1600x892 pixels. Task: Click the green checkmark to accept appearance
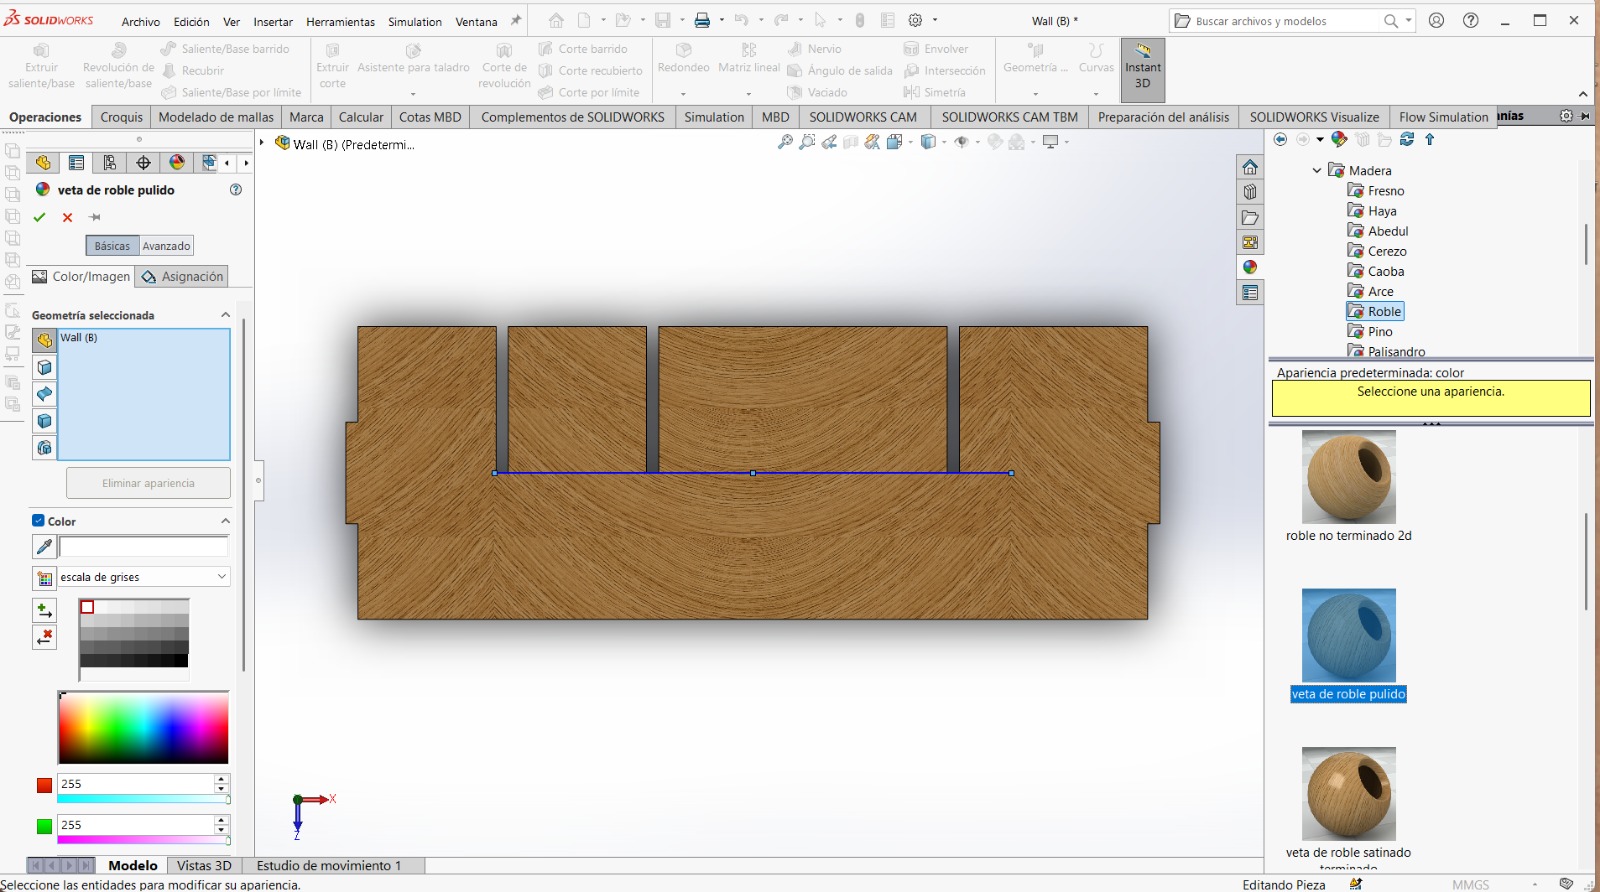[x=40, y=217]
